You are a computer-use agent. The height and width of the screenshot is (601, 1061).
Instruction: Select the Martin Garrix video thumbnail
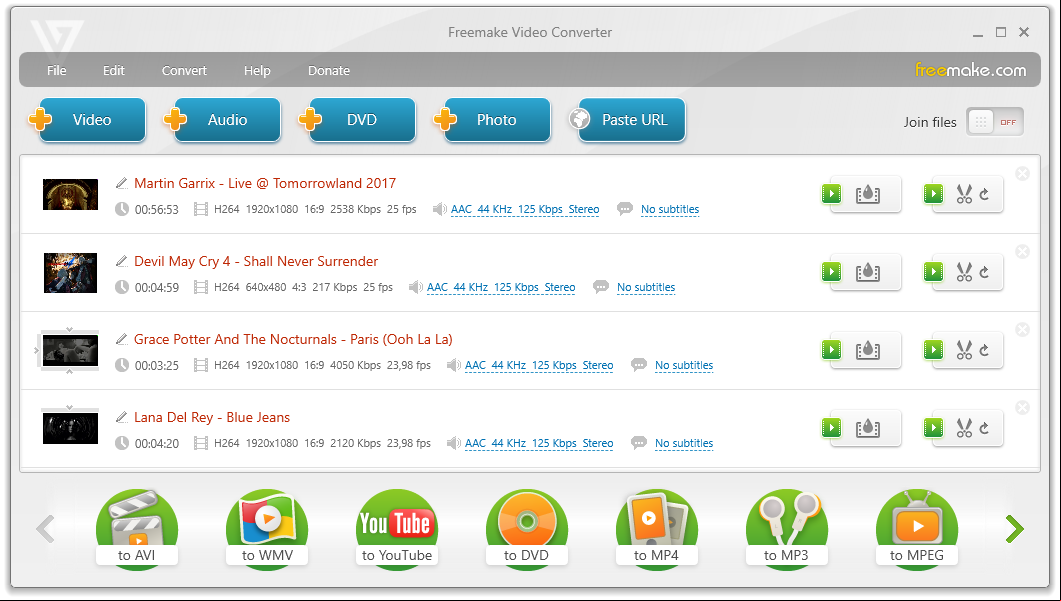[x=70, y=194]
